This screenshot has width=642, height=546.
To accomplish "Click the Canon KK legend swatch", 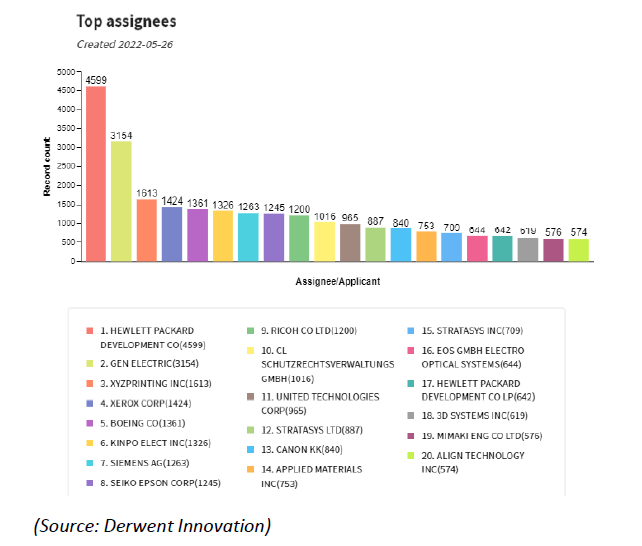I will tap(251, 449).
